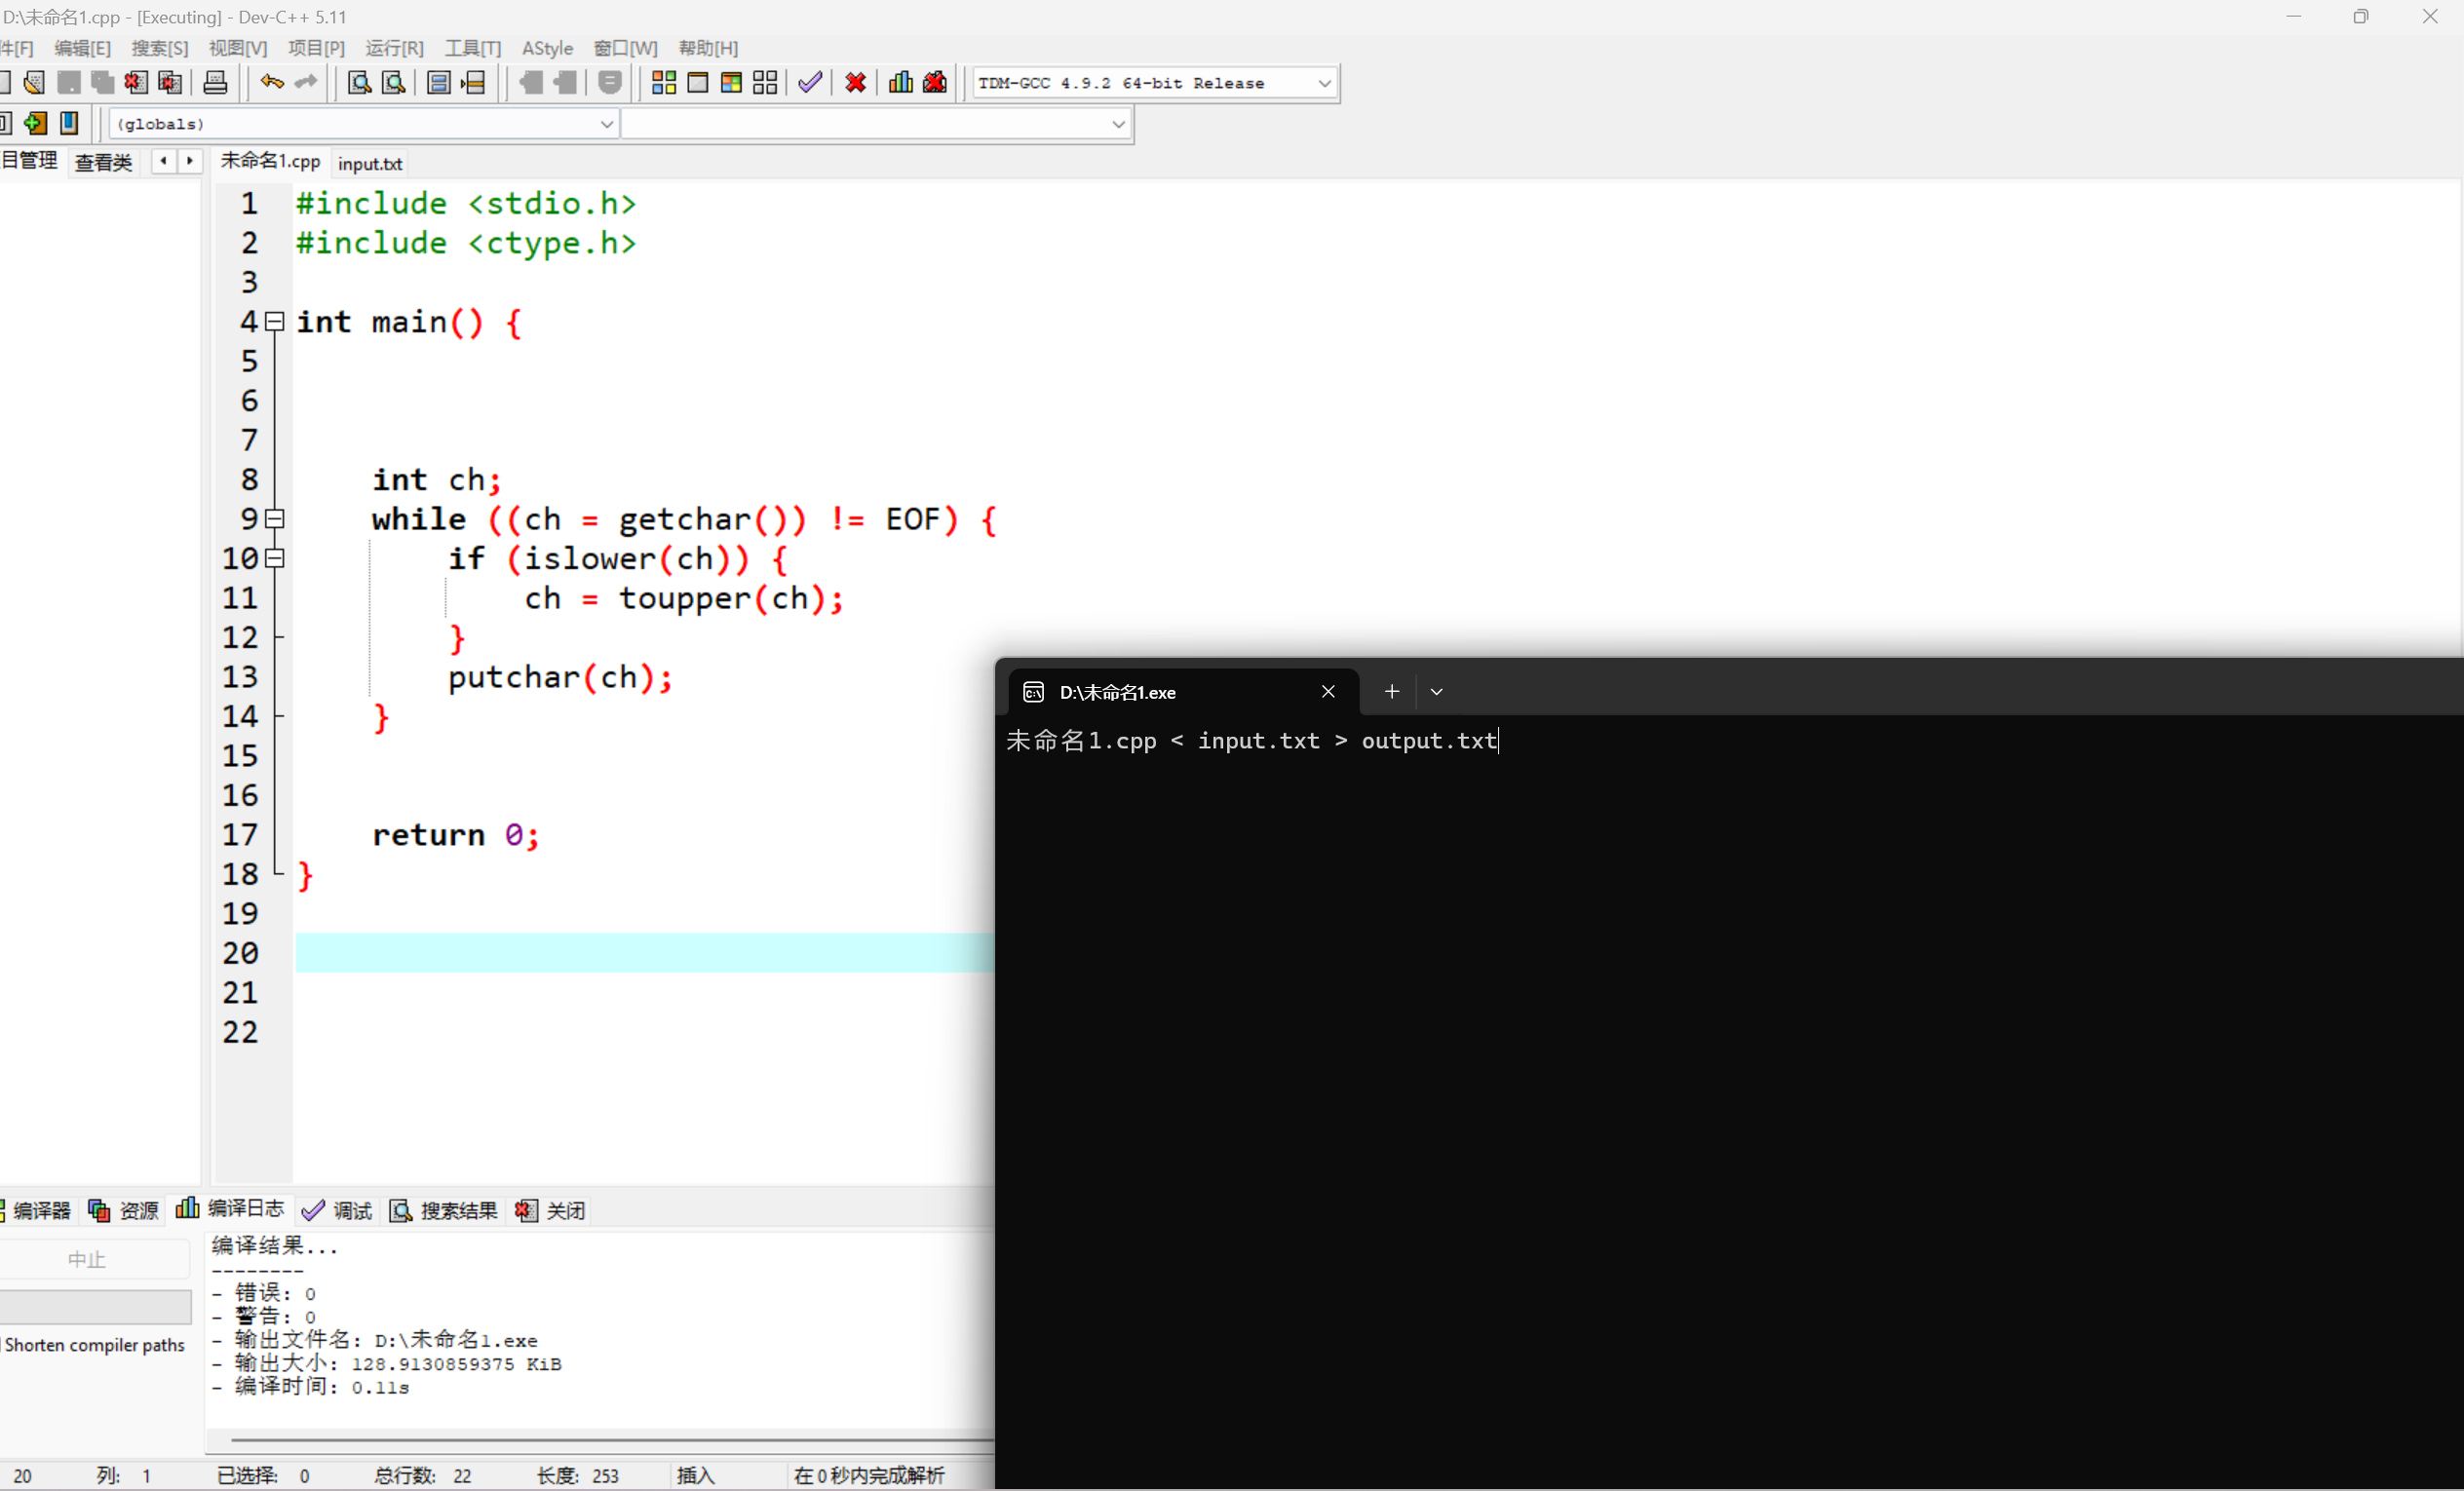Switch to the input.txt editor tab
The height and width of the screenshot is (1491, 2464).
tap(370, 163)
